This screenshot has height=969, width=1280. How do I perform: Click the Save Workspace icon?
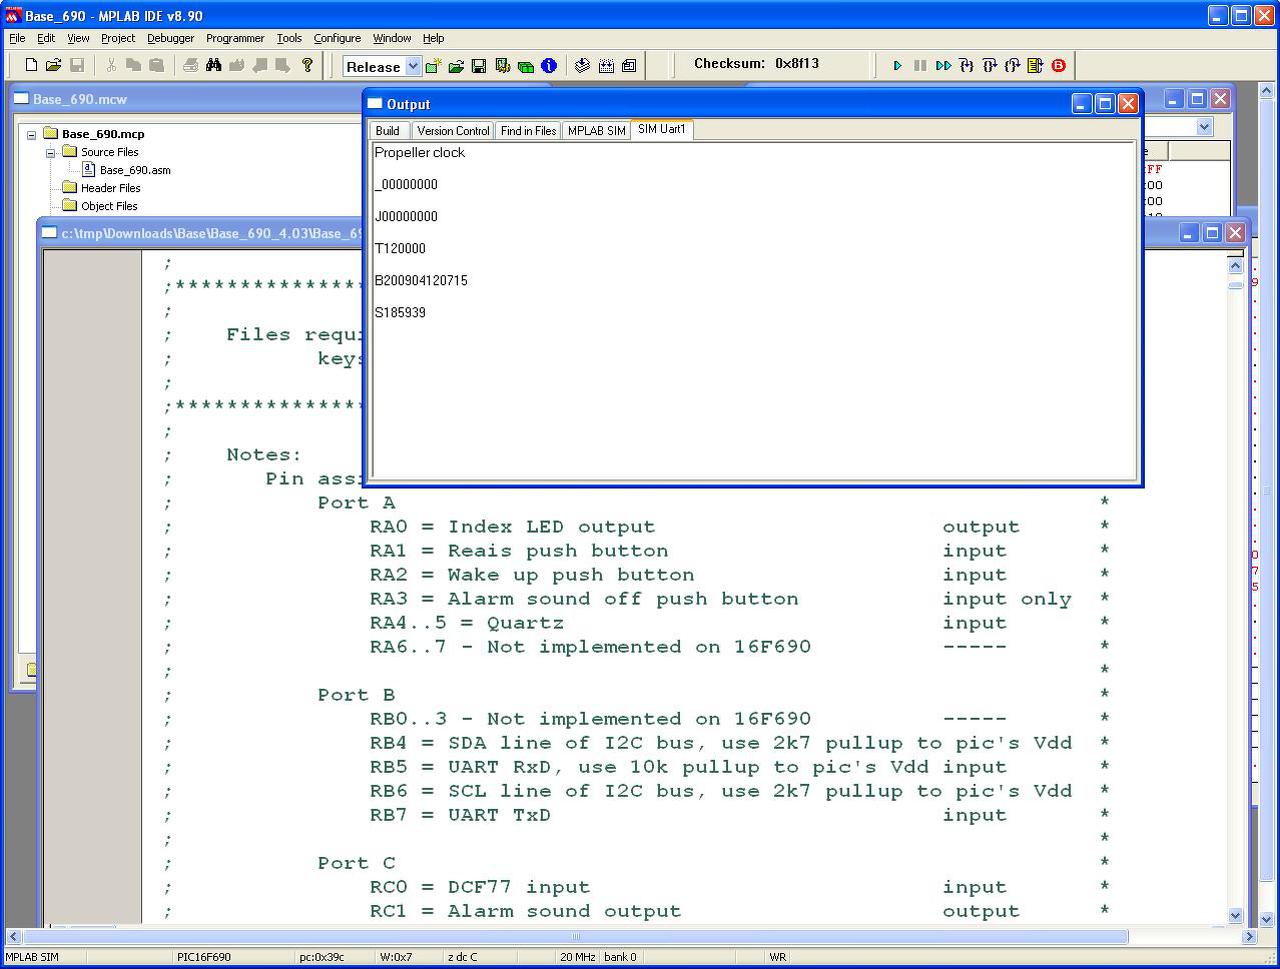coord(479,66)
